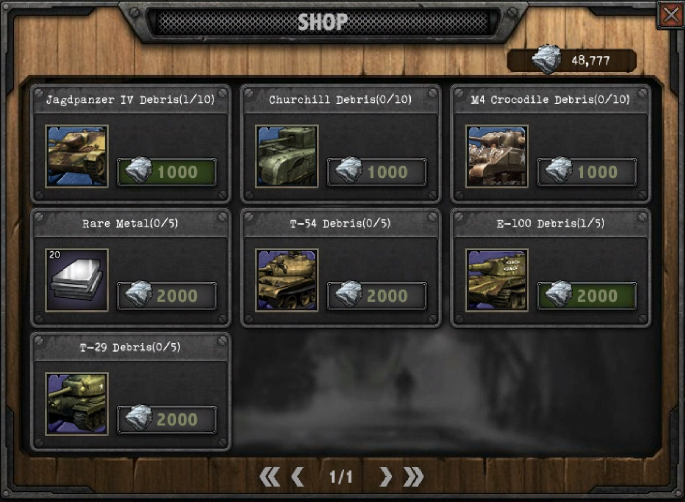The image size is (685, 502).
Task: Buy Rare Metal for 2000
Action: [x=167, y=296]
